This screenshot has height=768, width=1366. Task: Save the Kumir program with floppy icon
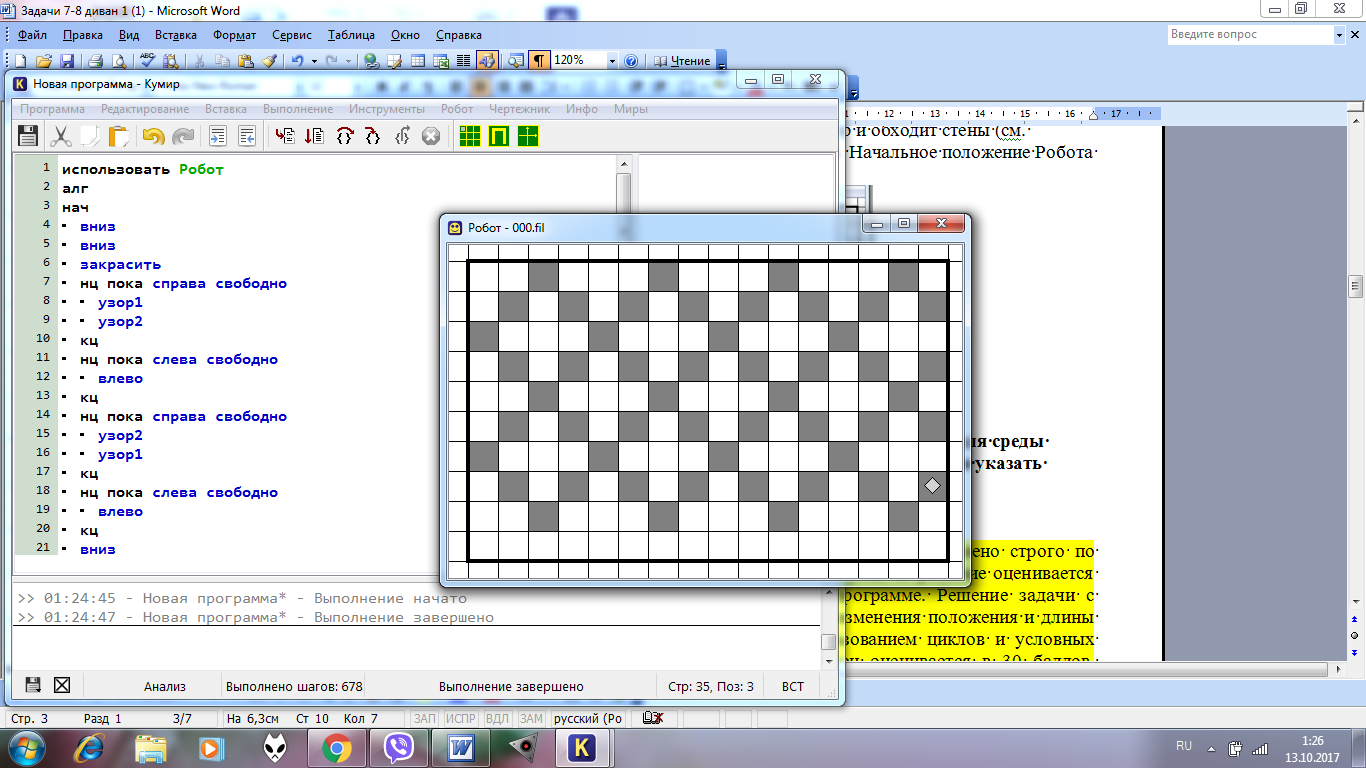click(28, 136)
